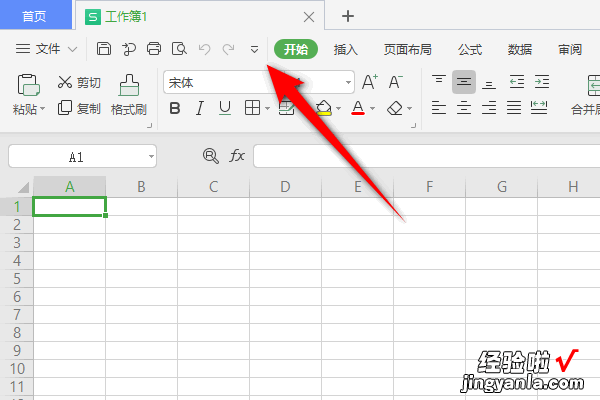This screenshot has height=400, width=600.
Task: Click the formula bar zoom magnifier icon
Action: (211, 156)
